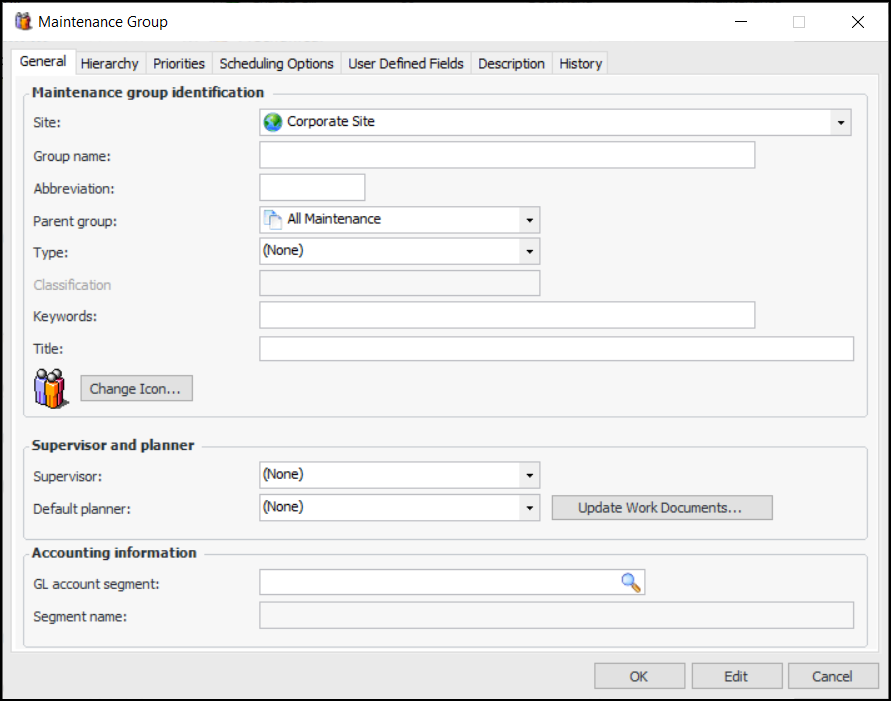Focus the Keywords text field

point(506,316)
